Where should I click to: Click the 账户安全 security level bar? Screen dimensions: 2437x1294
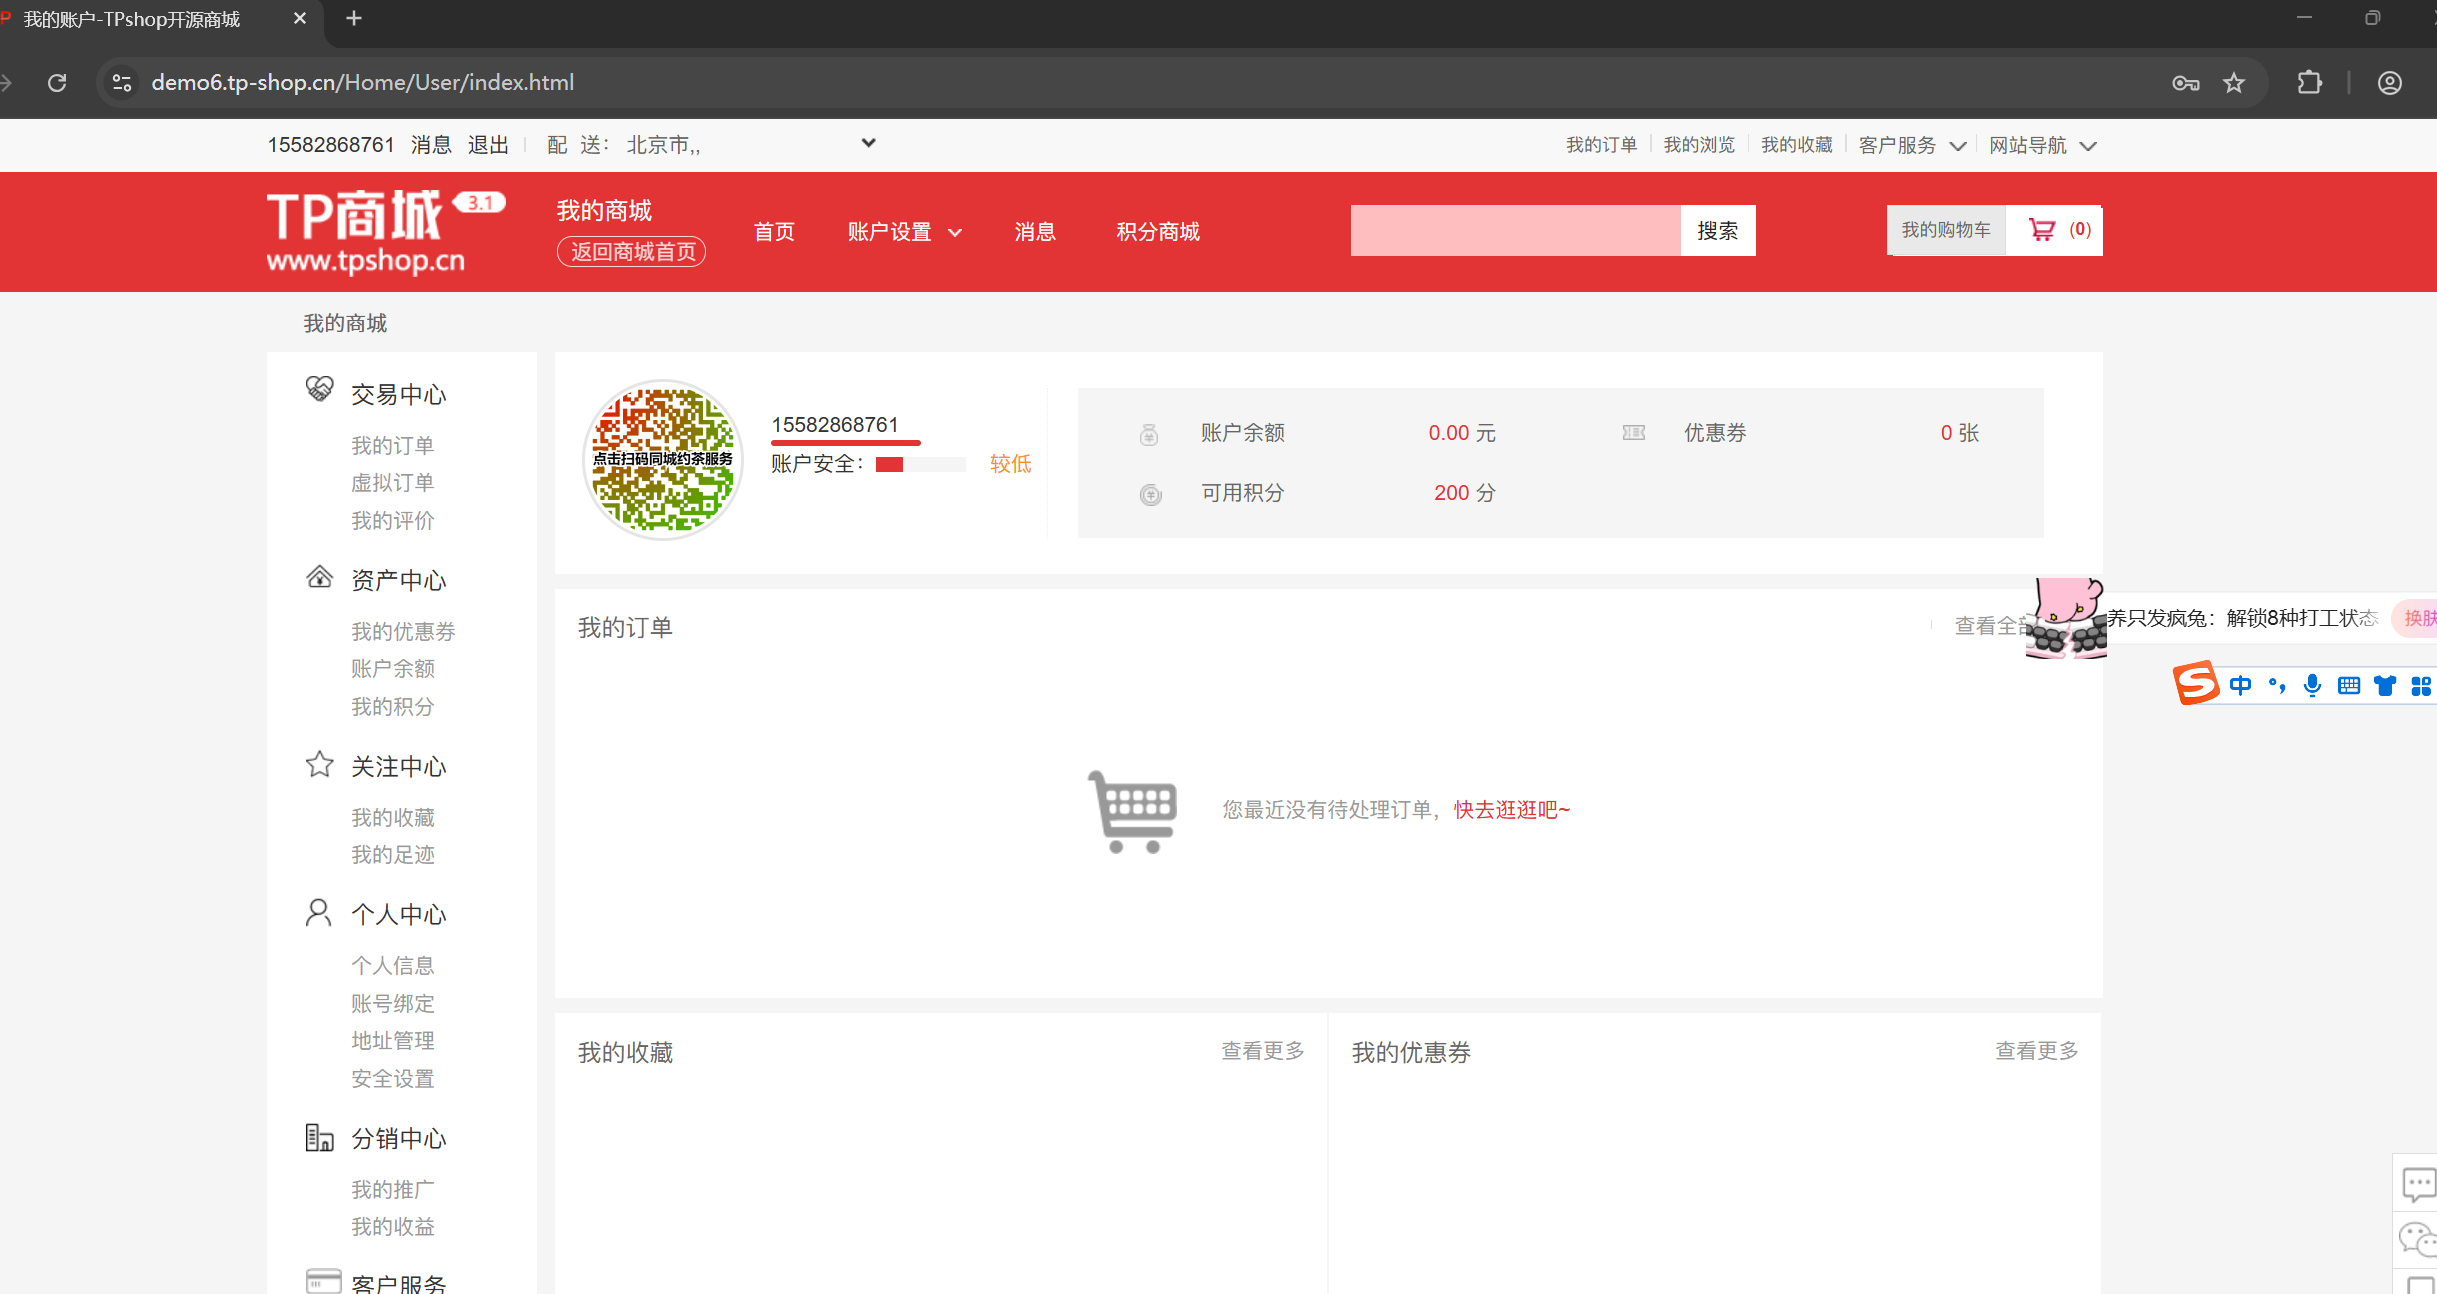coord(919,464)
